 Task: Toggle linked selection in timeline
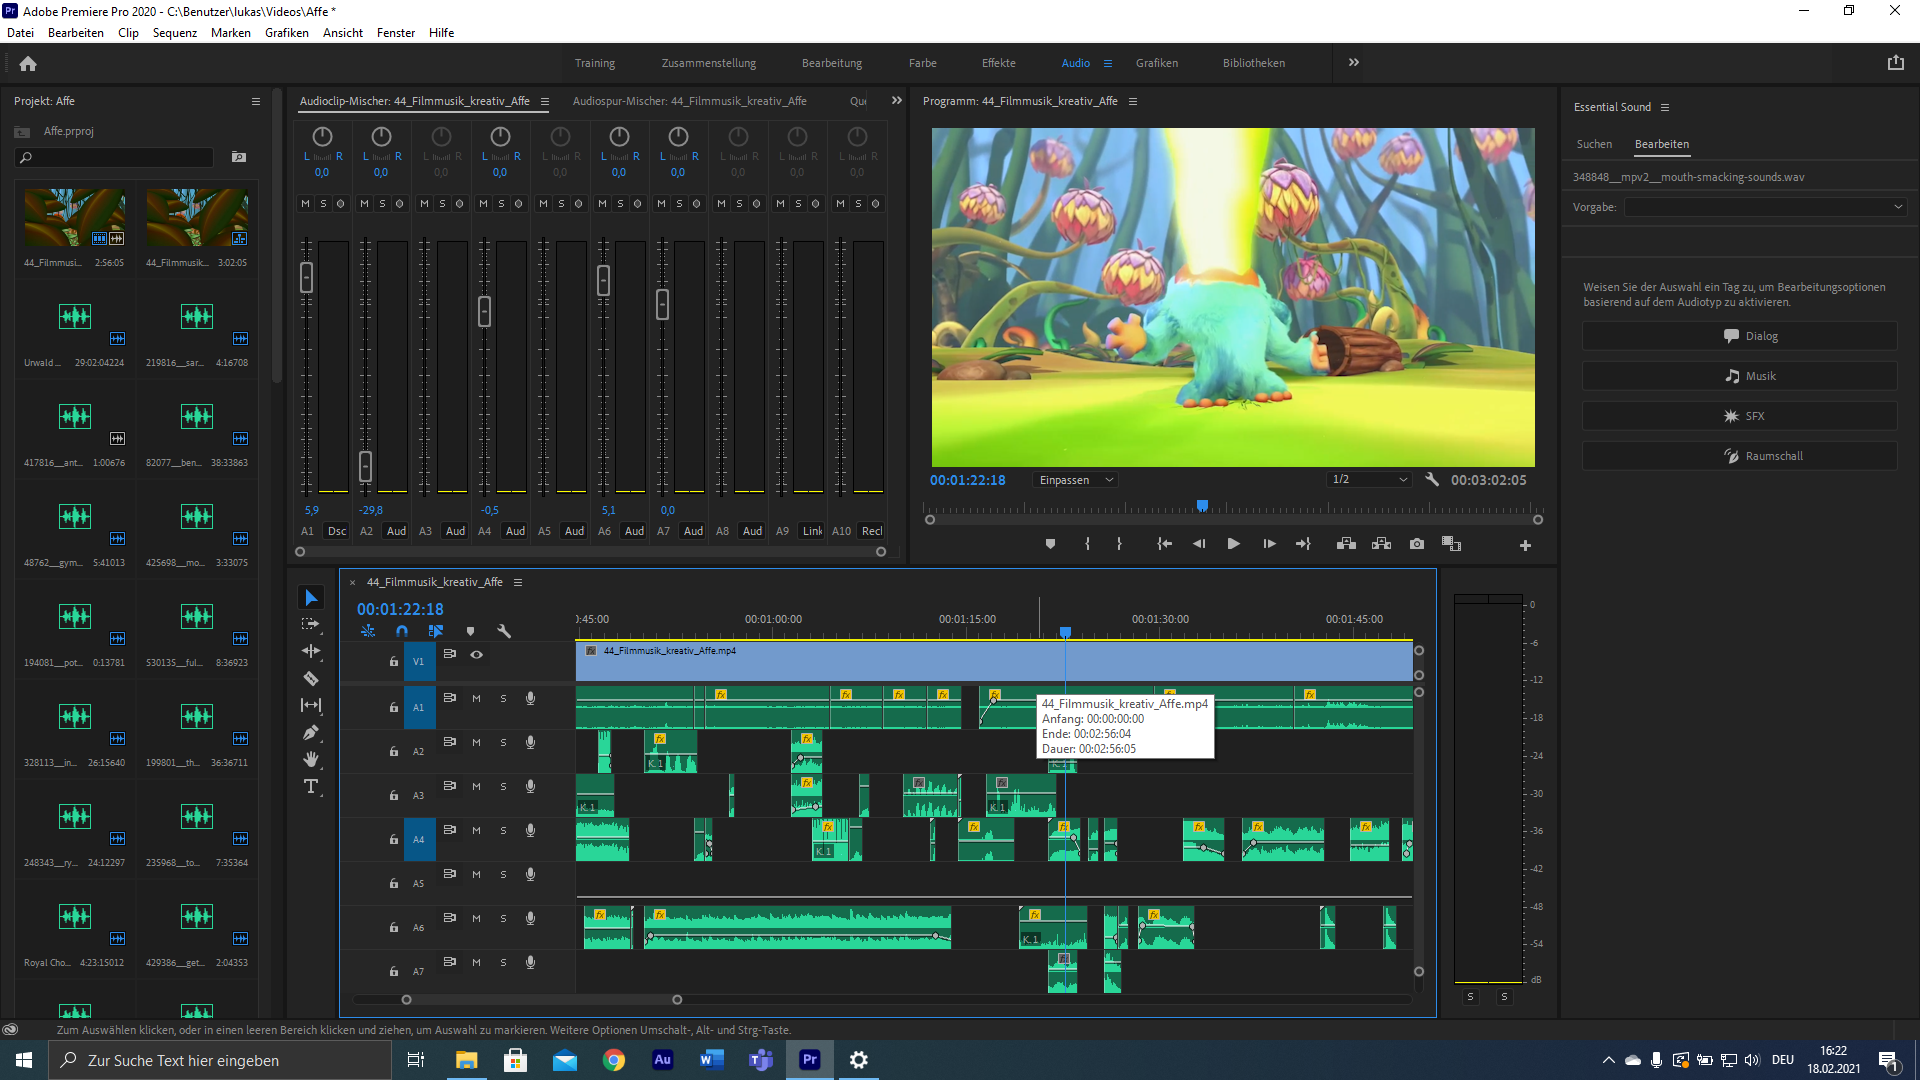point(436,631)
